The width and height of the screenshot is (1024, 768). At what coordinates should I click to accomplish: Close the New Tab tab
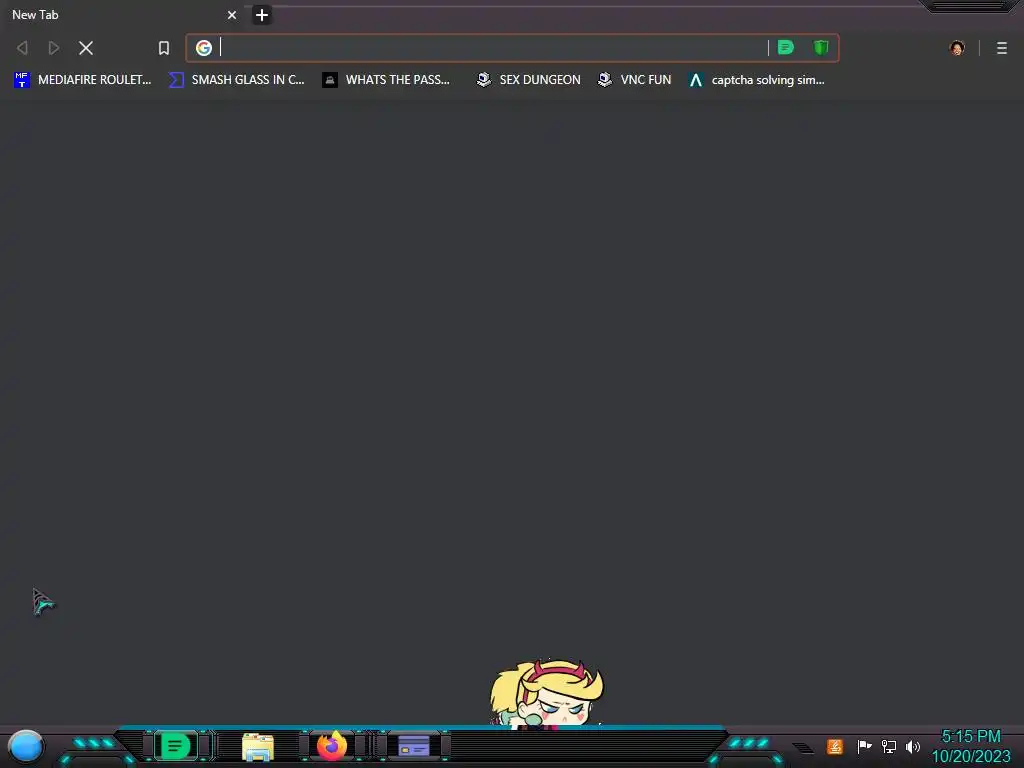pyautogui.click(x=232, y=15)
